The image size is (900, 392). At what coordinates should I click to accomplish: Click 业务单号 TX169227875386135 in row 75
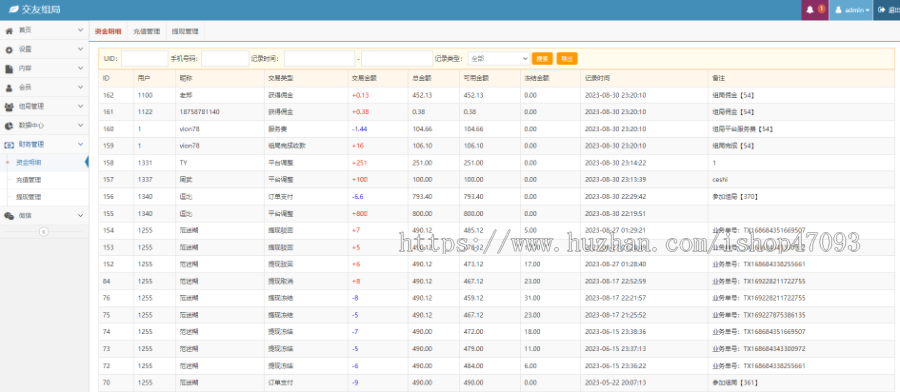758,315
